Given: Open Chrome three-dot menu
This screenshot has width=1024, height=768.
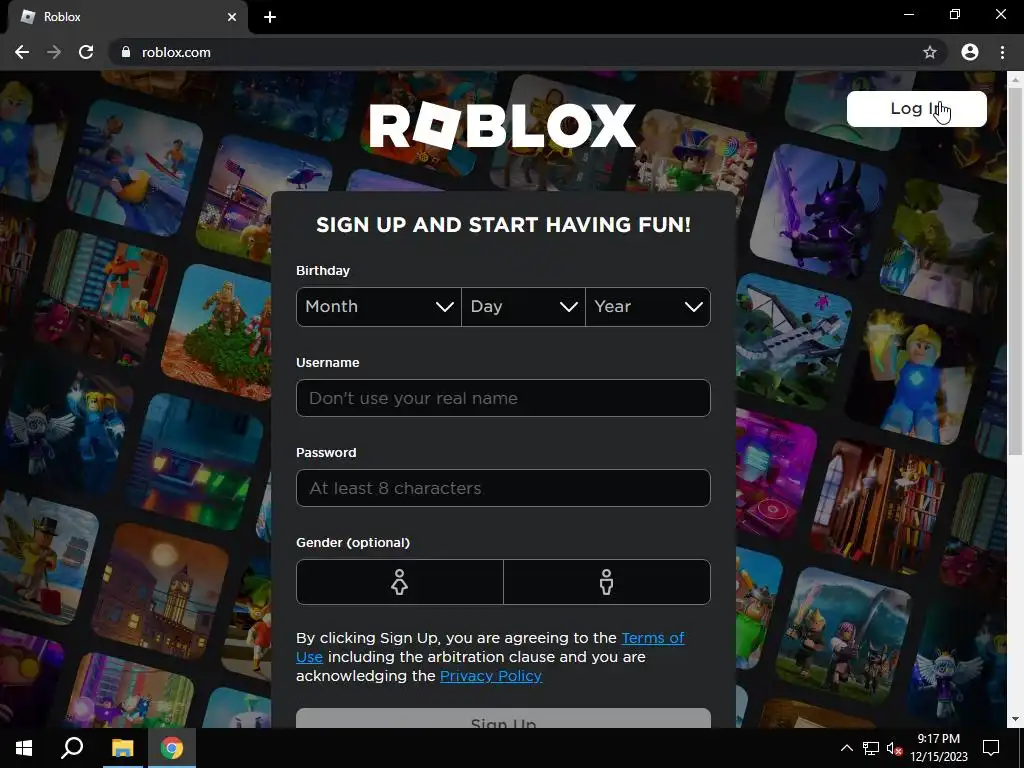Looking at the screenshot, I should [1002, 52].
